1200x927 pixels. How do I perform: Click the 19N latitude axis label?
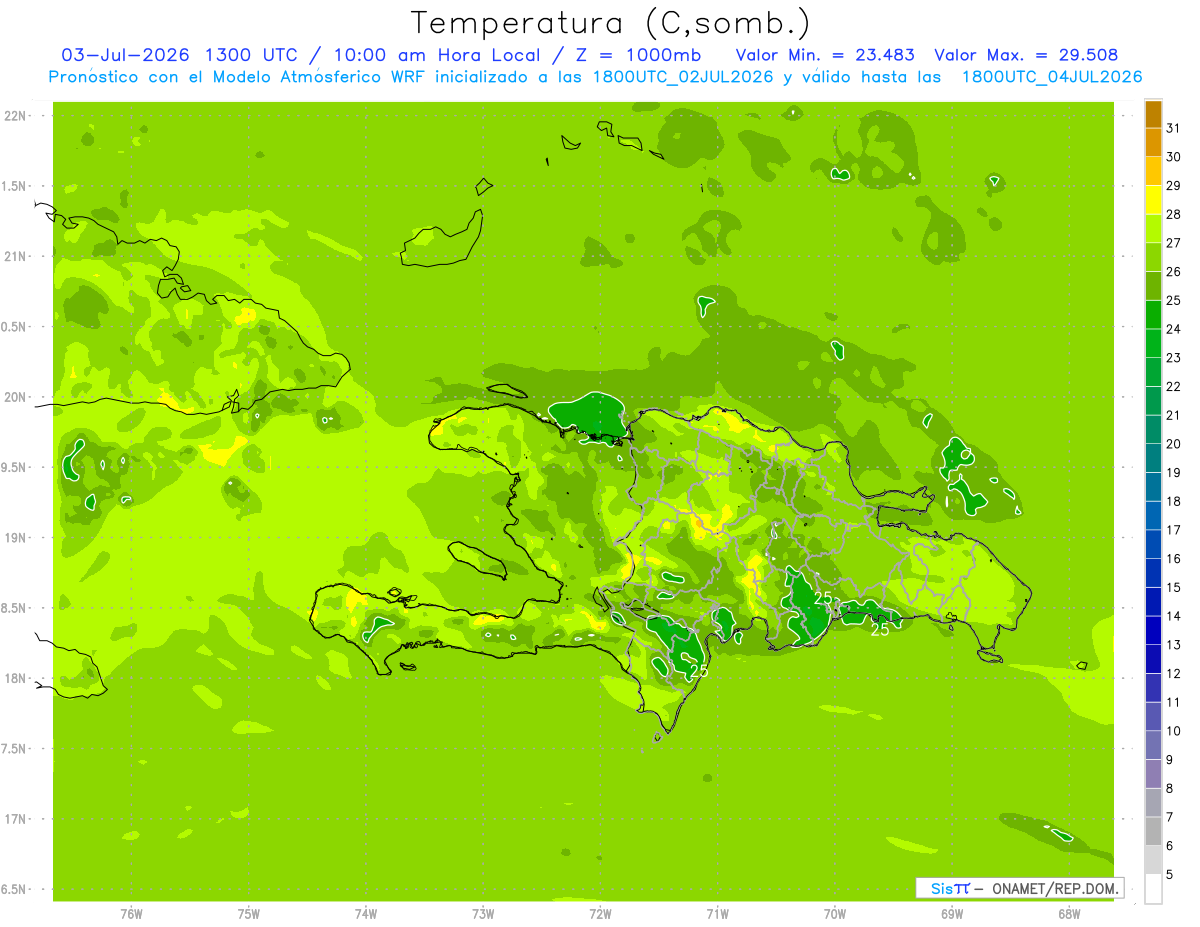point(17,537)
